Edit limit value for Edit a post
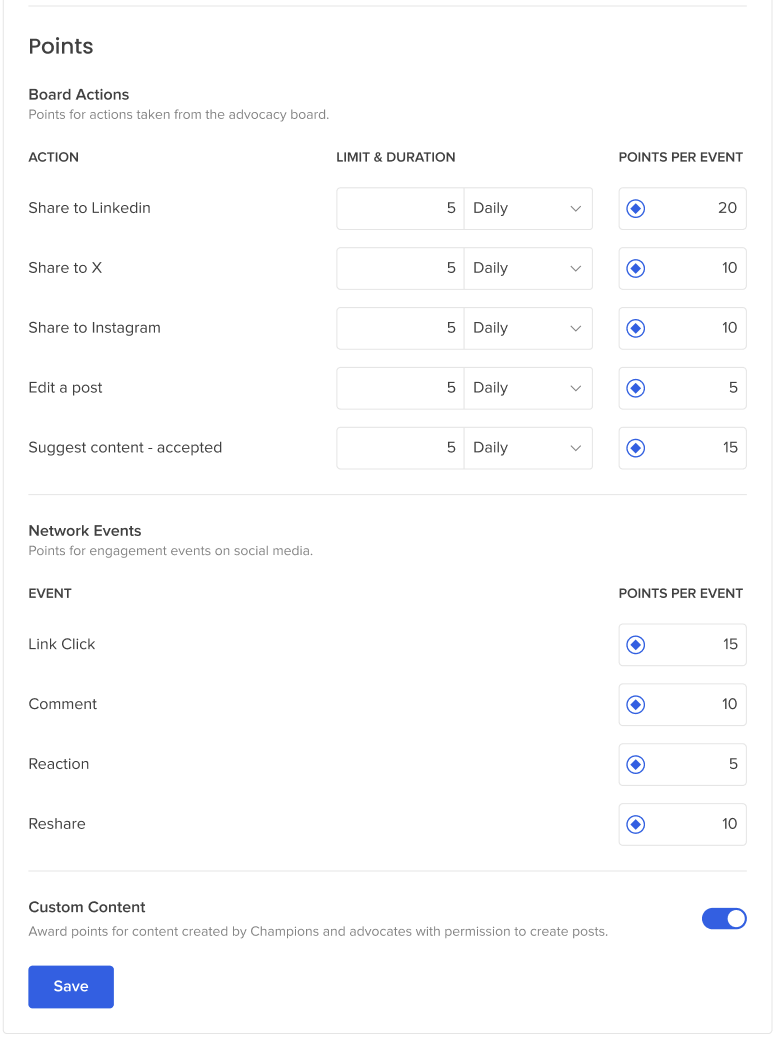The image size is (780, 1046). point(400,388)
